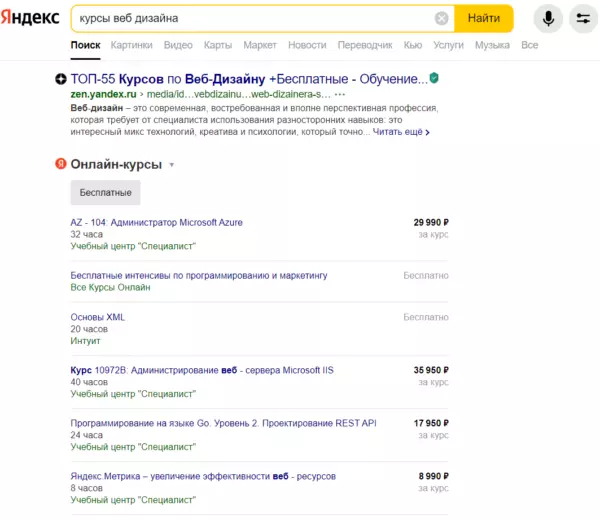This screenshot has width=600, height=520.
Task: Go to the Новости tab
Action: click(307, 45)
